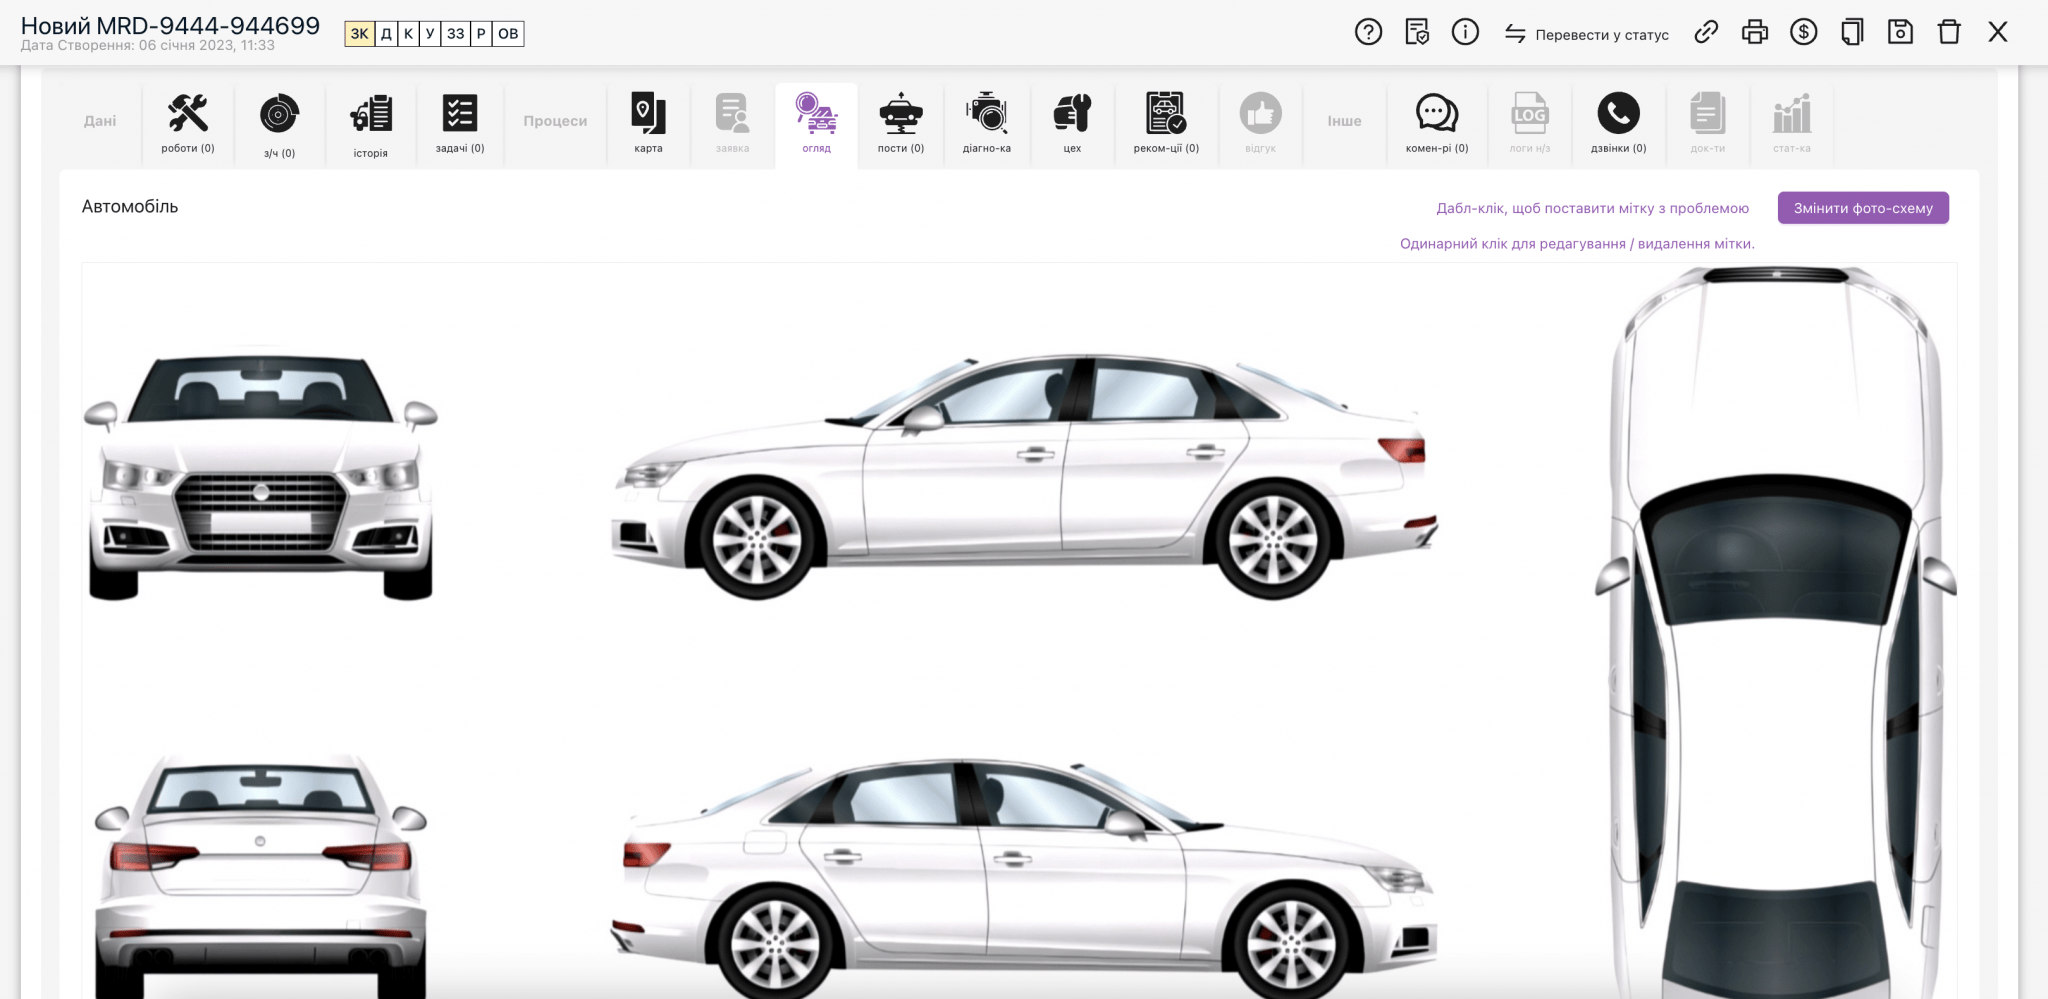The width and height of the screenshot is (2048, 999).
Task: Open the задачі (0) tasks tab
Action: (460, 123)
